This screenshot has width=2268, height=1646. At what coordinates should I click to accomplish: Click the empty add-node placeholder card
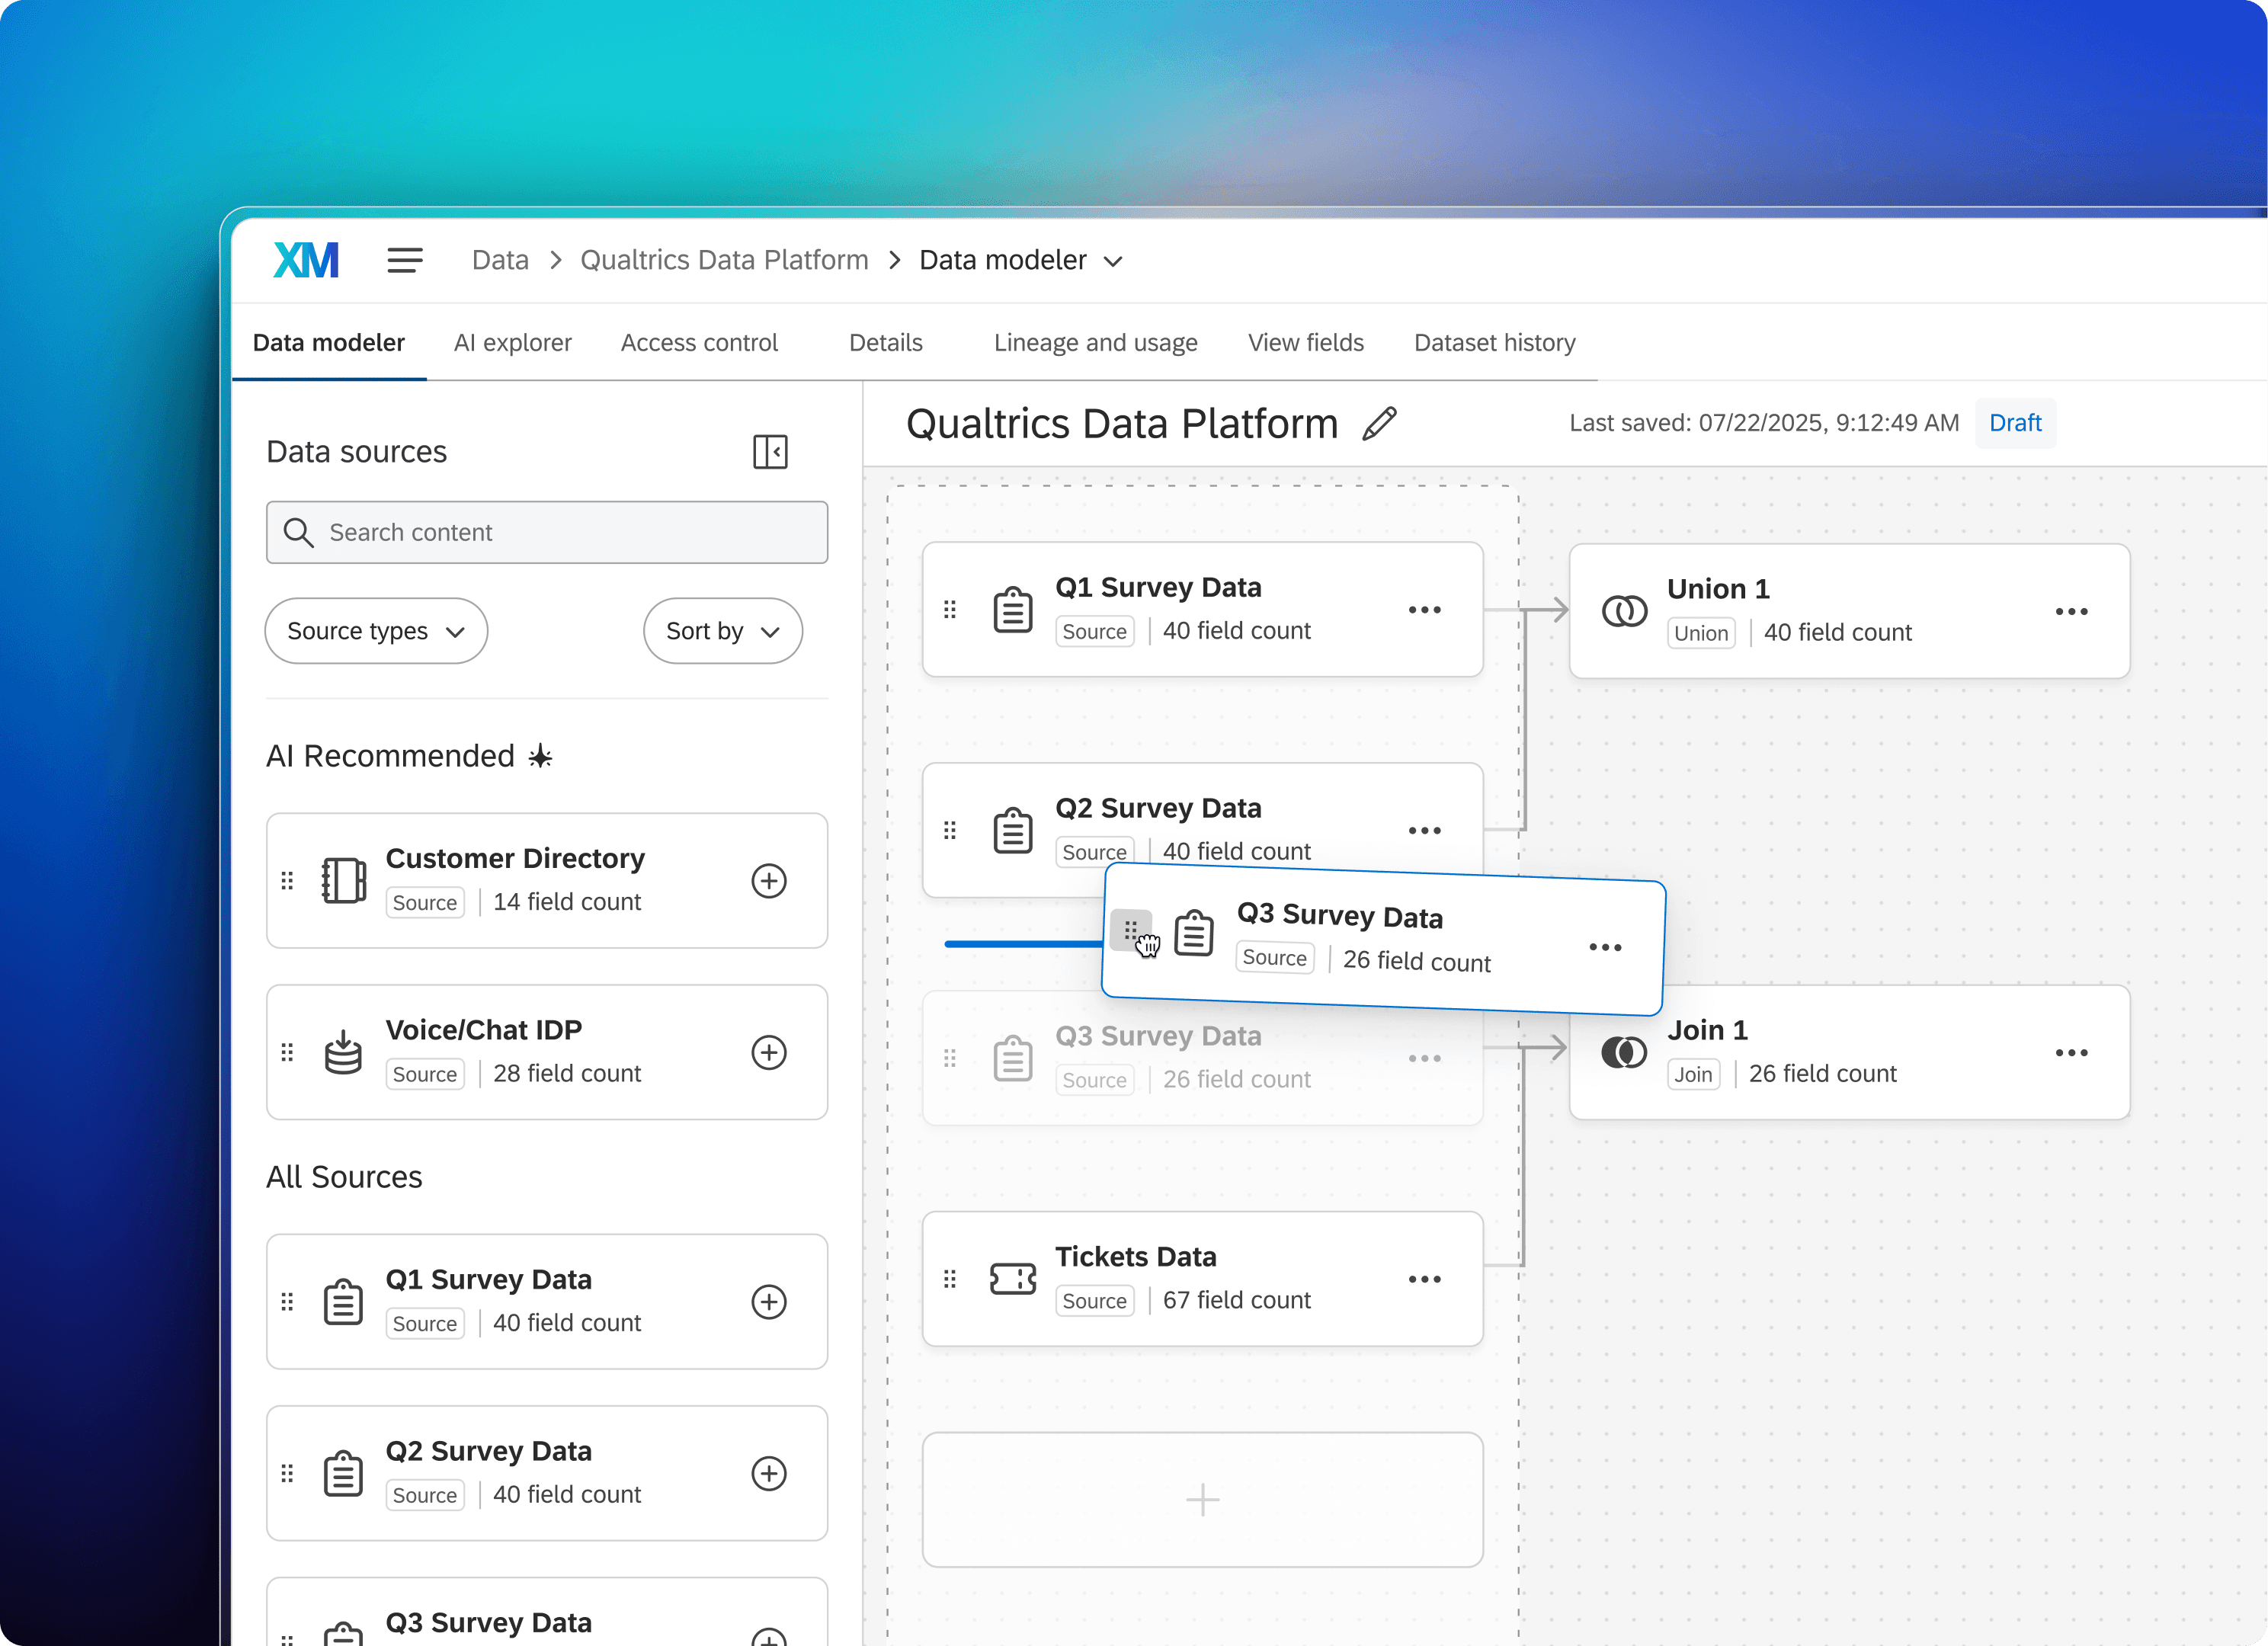coord(1202,1499)
